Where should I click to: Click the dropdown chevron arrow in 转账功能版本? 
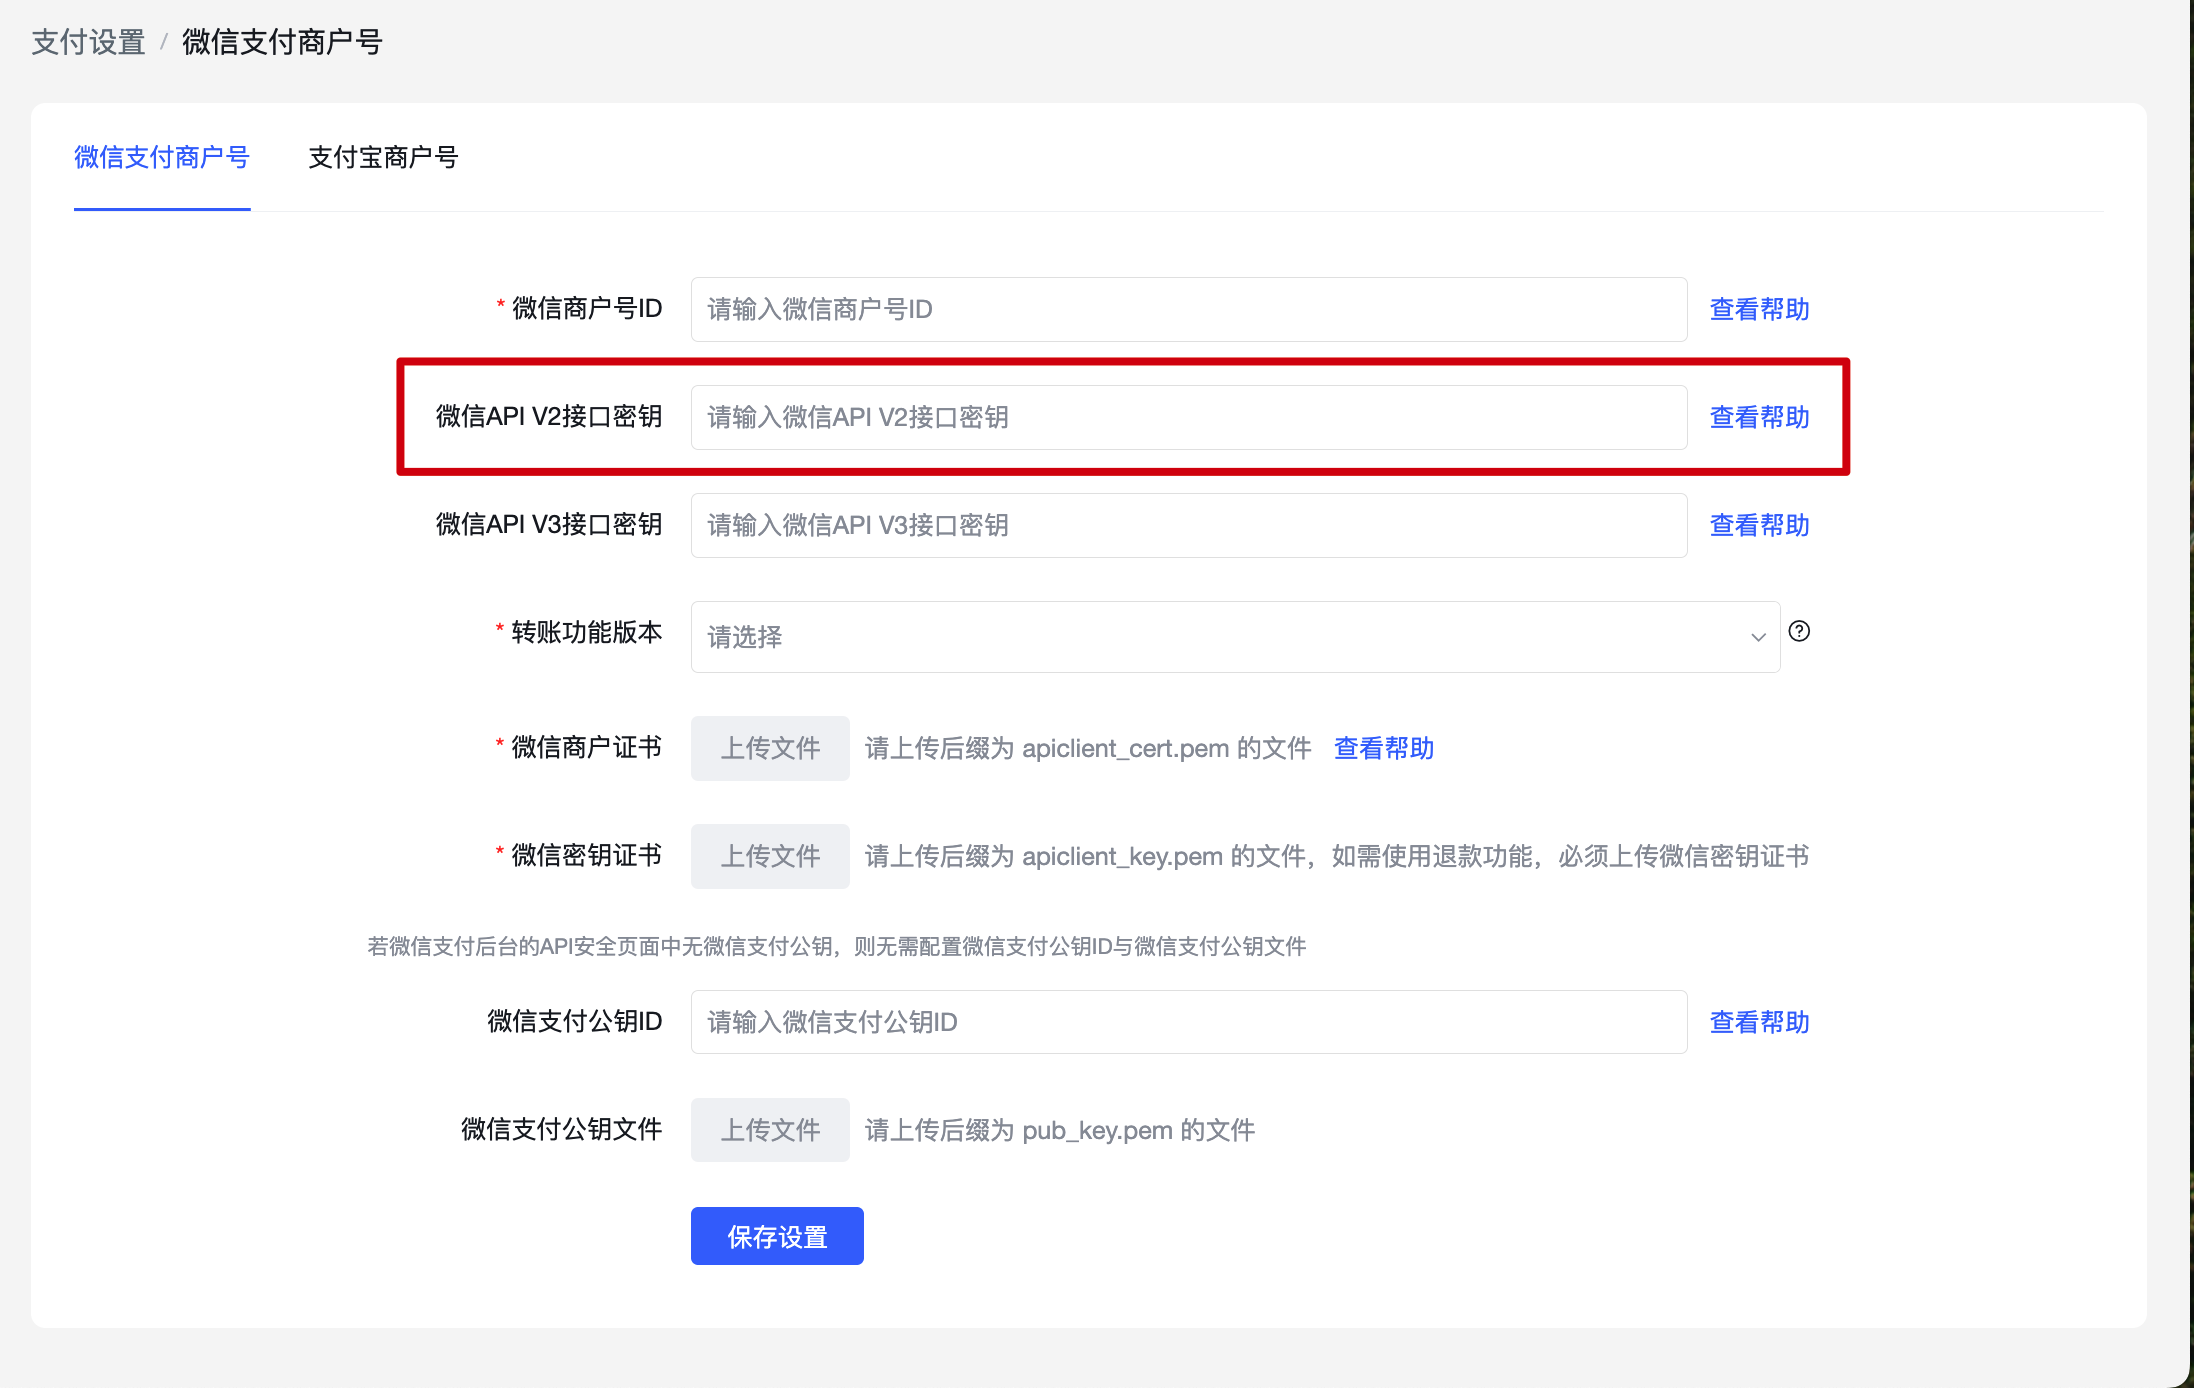pyautogui.click(x=1758, y=637)
